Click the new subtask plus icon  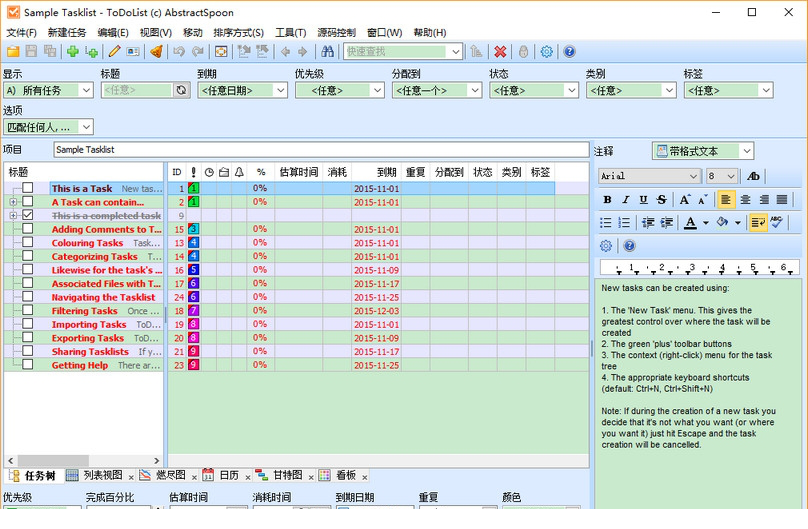pos(92,52)
